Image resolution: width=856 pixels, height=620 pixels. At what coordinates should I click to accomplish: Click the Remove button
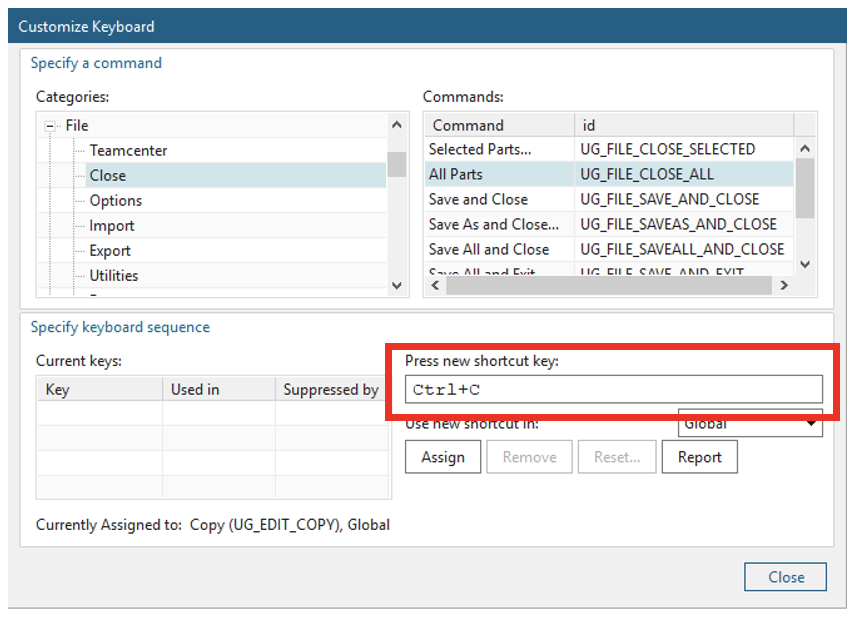click(x=530, y=457)
